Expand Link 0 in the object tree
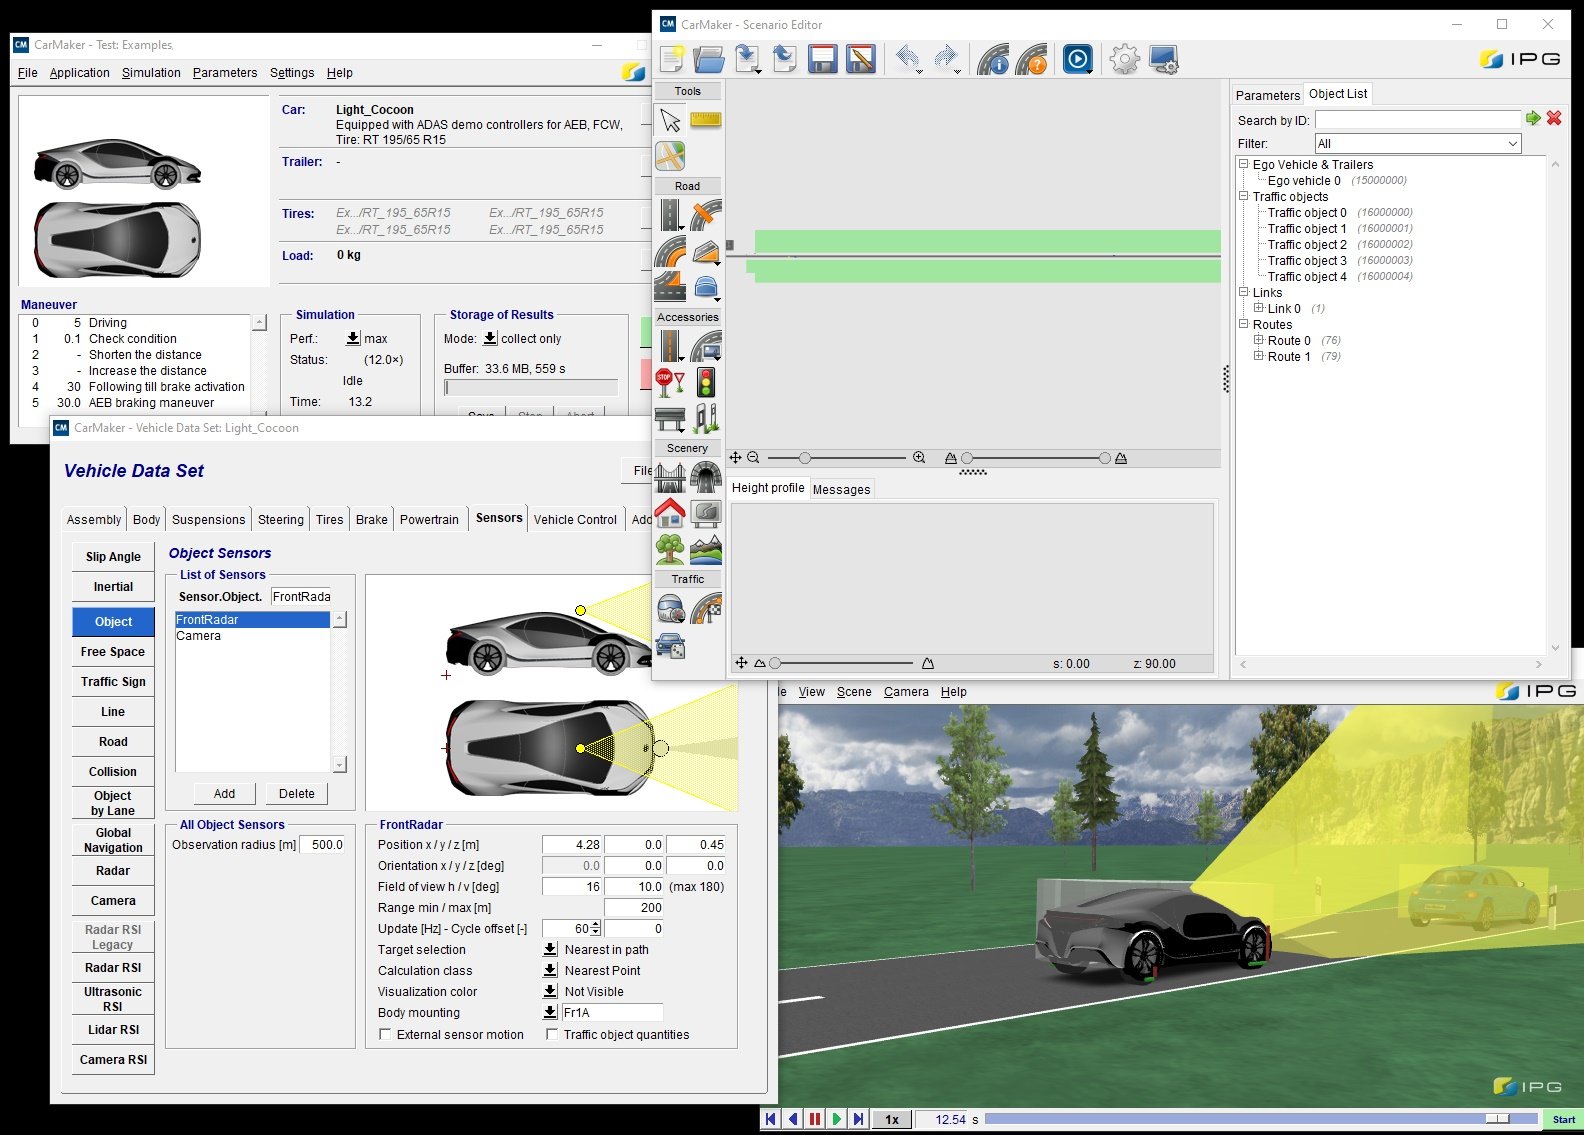Image resolution: width=1584 pixels, height=1135 pixels. click(1259, 309)
